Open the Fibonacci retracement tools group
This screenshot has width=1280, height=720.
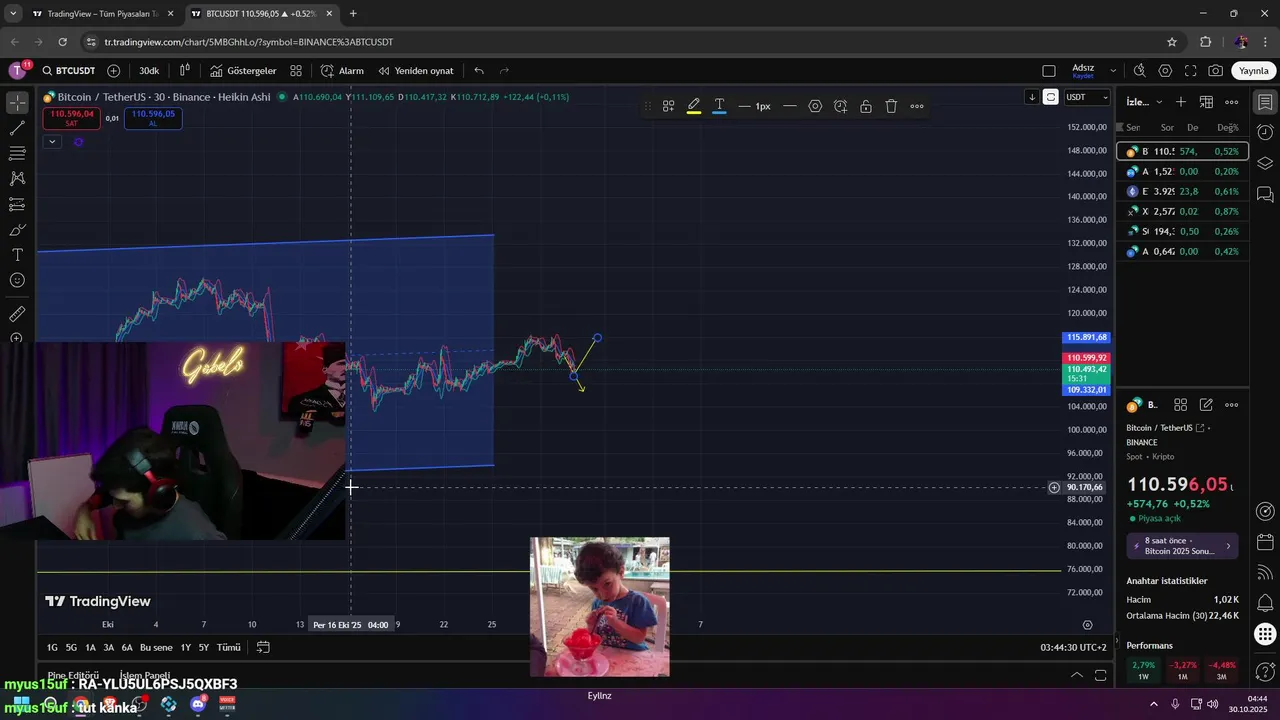[17, 153]
